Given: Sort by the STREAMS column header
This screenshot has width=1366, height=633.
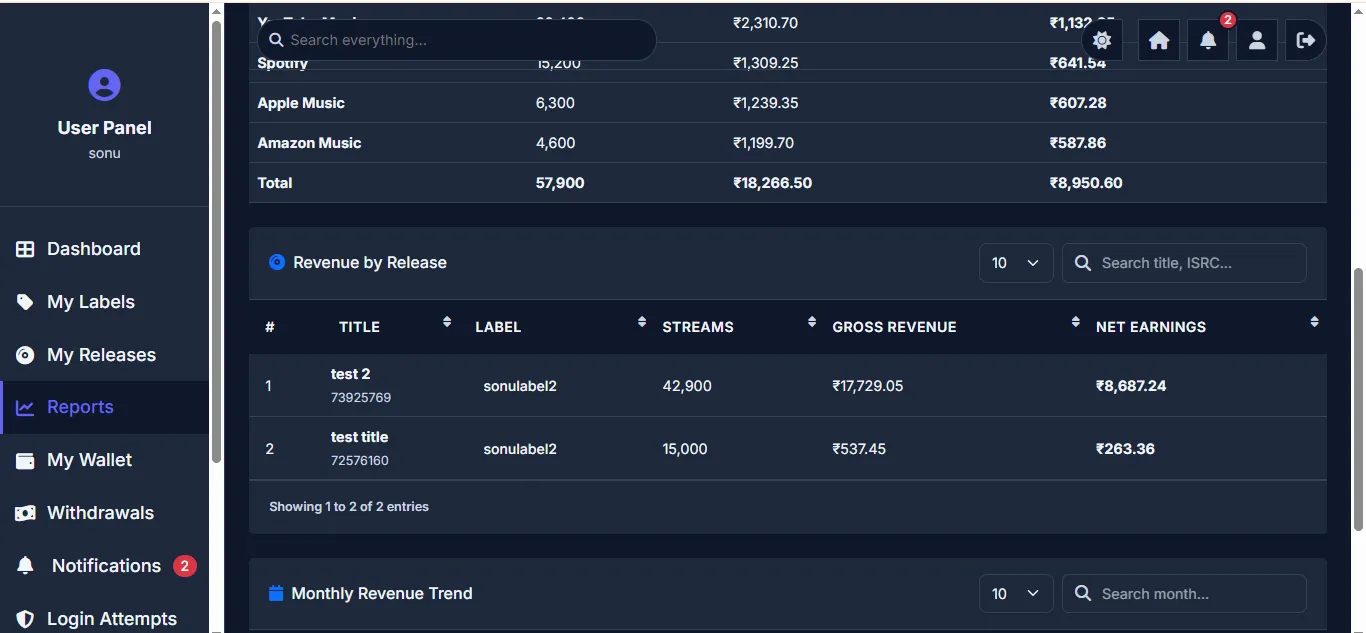Looking at the screenshot, I should (739, 326).
